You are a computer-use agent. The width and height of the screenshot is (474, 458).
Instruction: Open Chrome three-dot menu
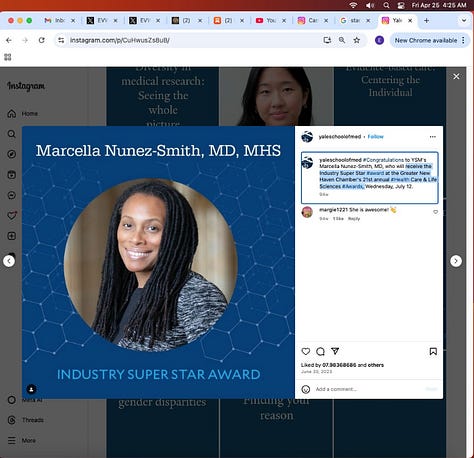point(463,40)
